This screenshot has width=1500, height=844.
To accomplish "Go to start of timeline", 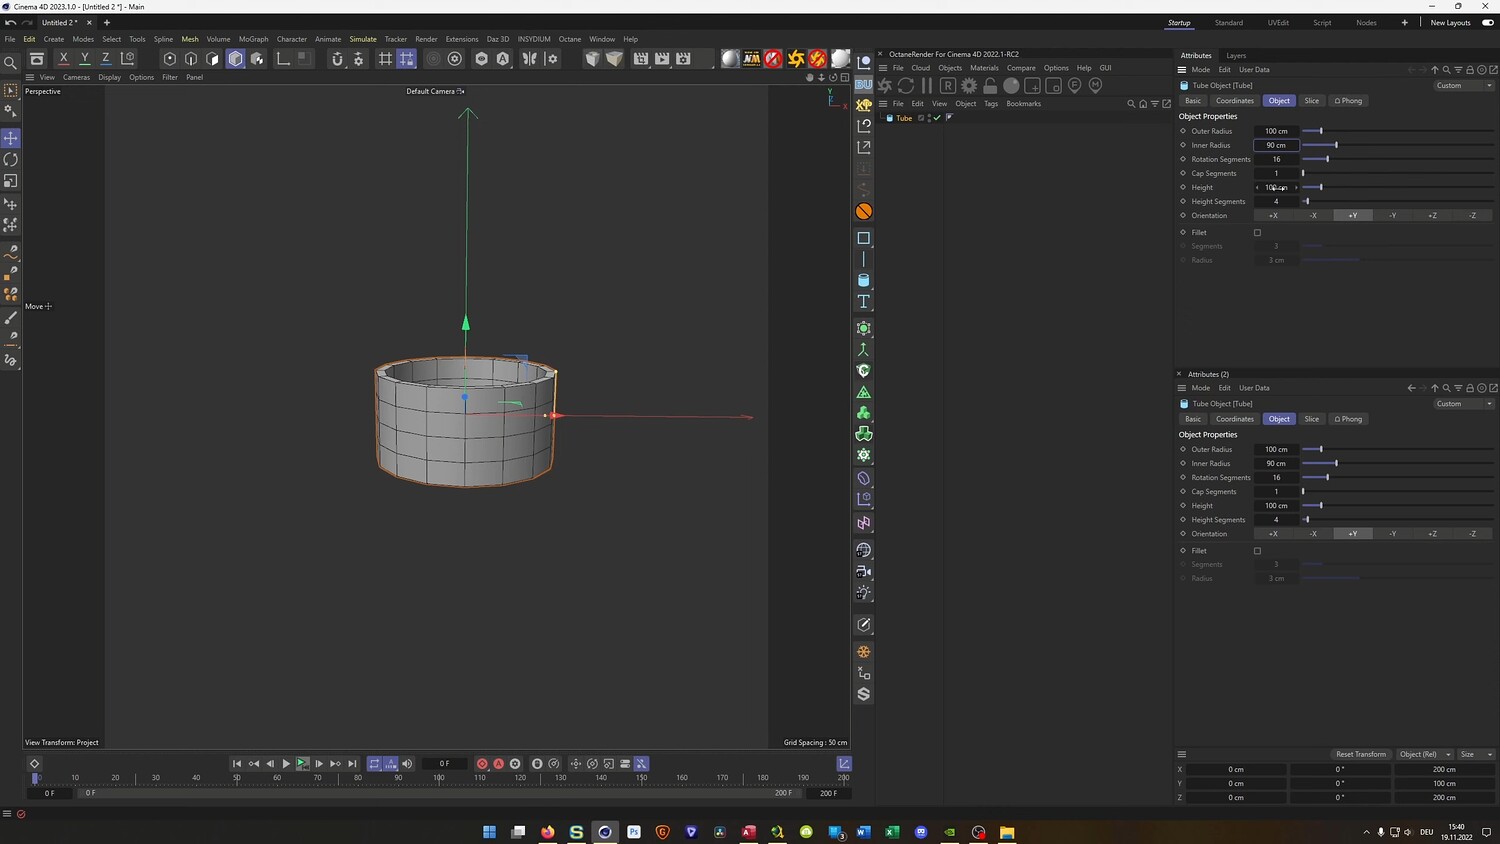I will point(237,764).
